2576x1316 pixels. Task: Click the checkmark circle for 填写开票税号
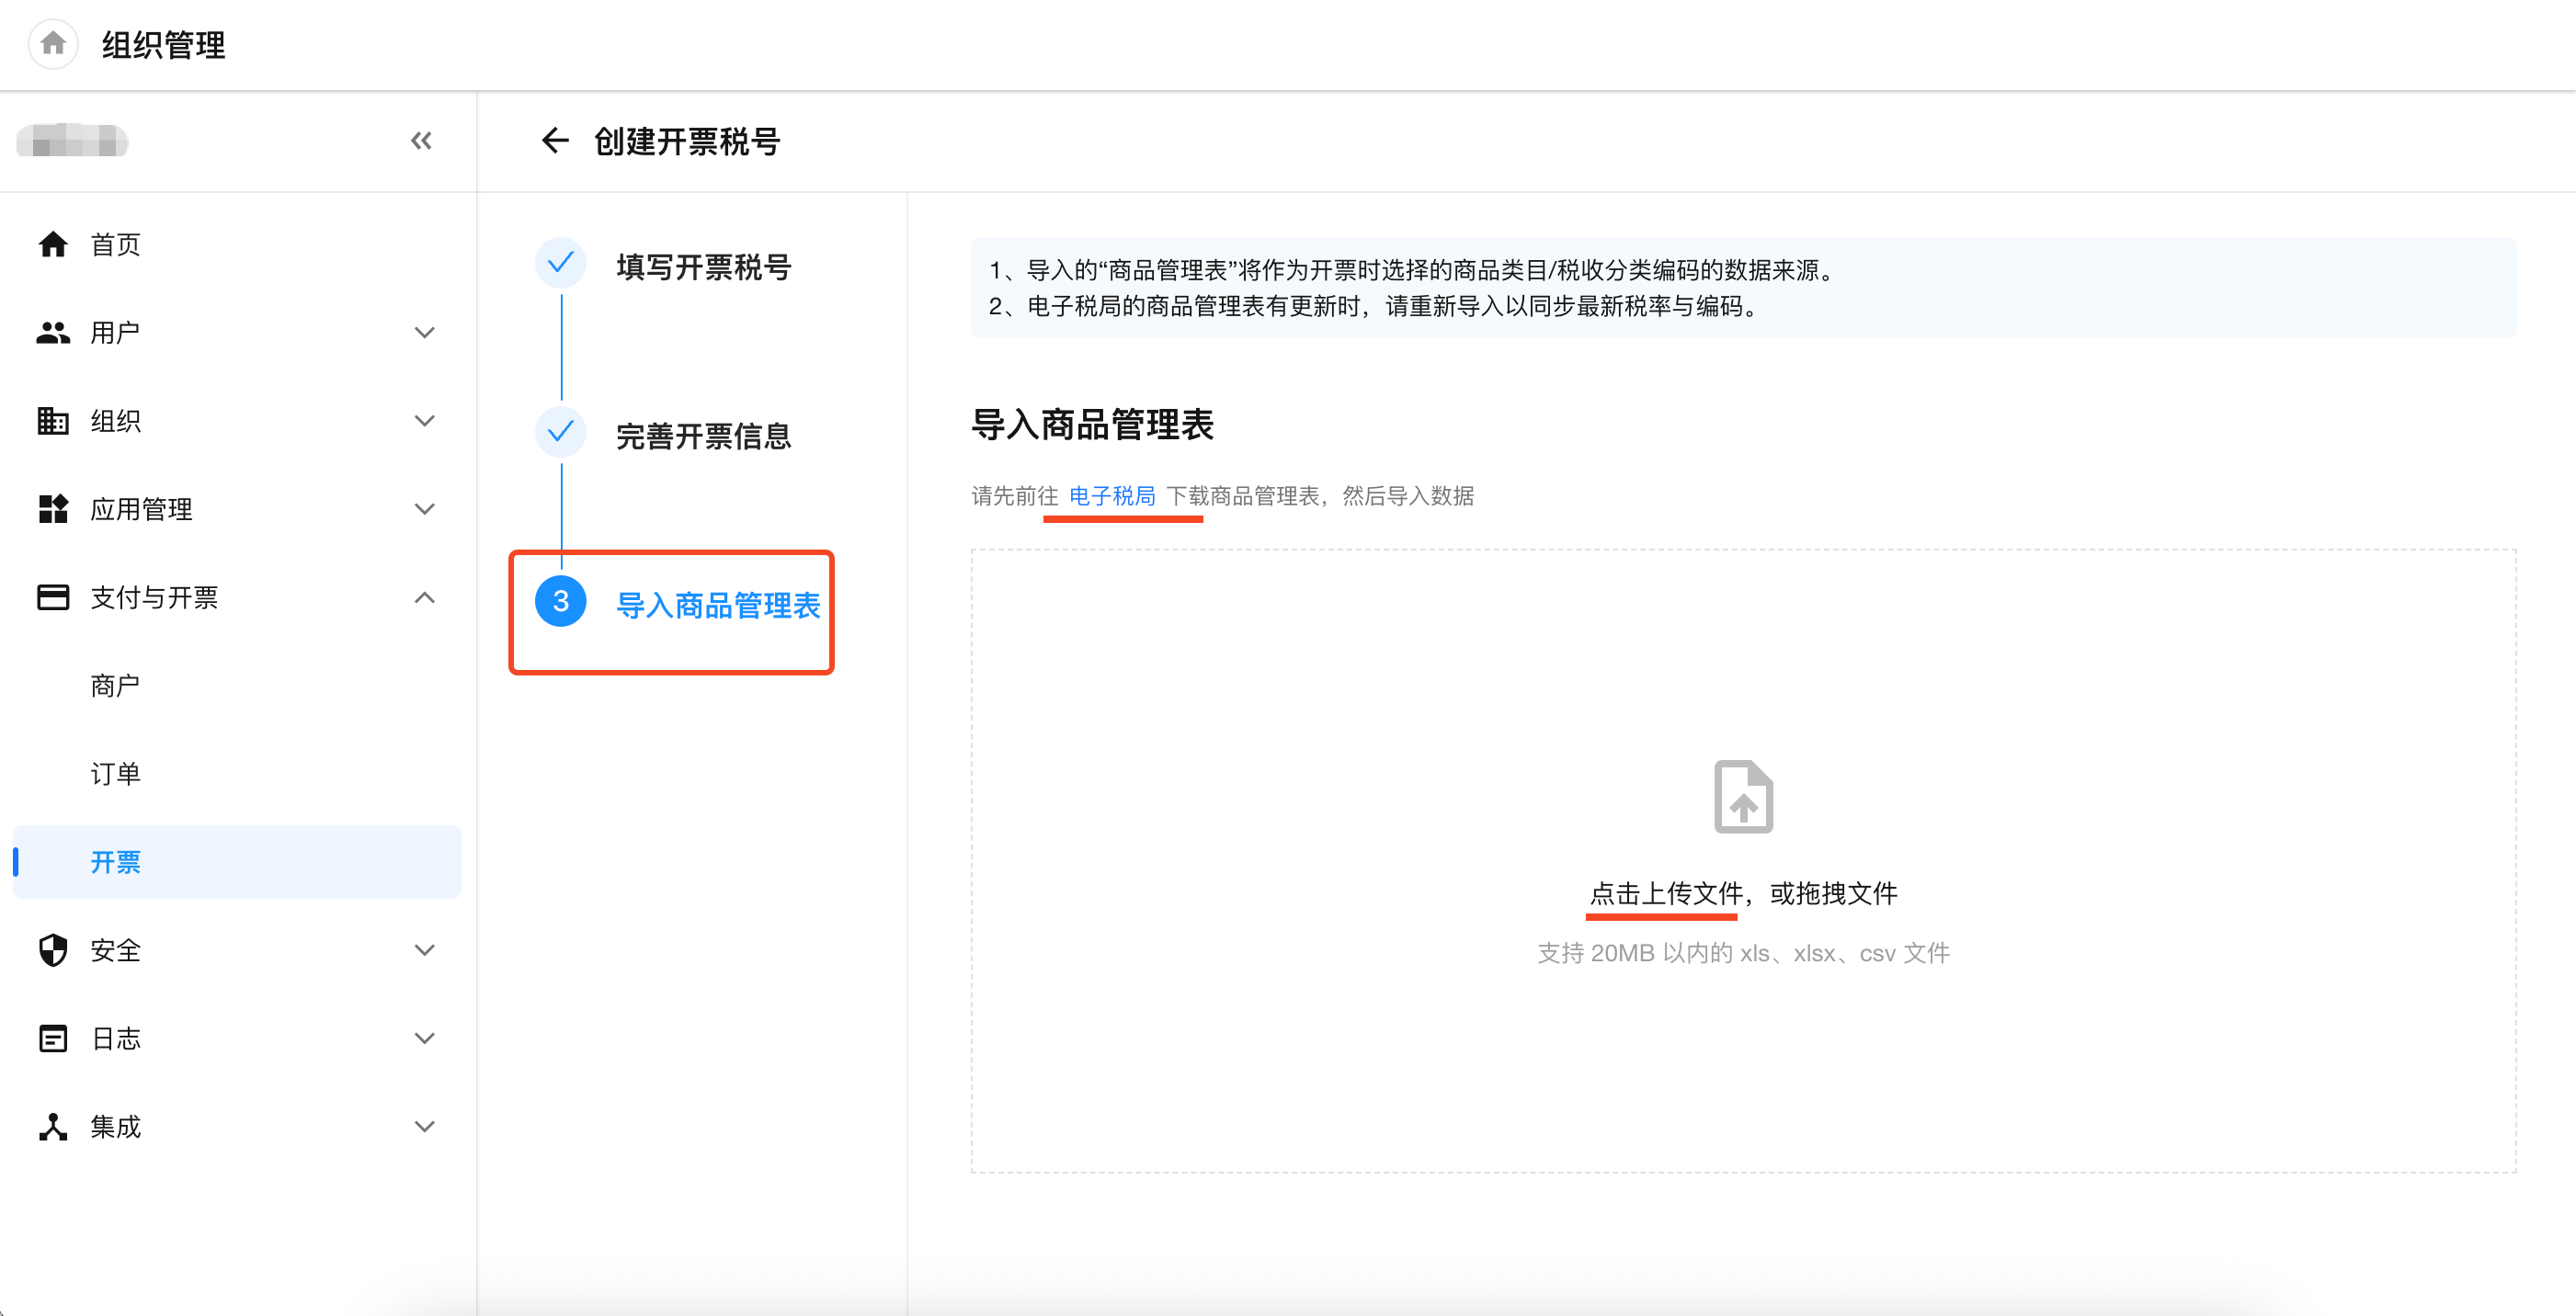coord(561,264)
